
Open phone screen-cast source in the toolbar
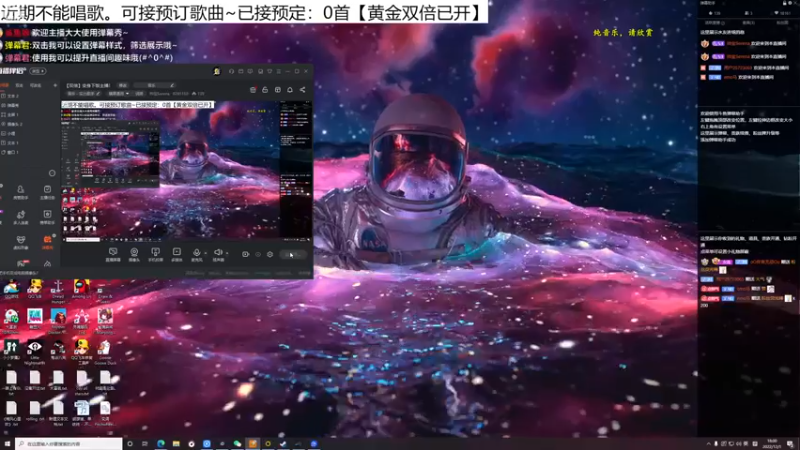tap(156, 254)
